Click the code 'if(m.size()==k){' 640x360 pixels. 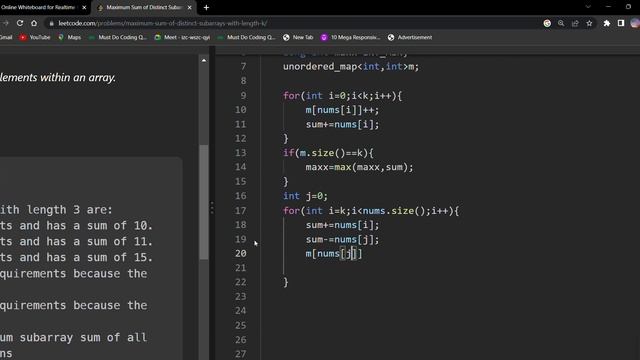328,153
